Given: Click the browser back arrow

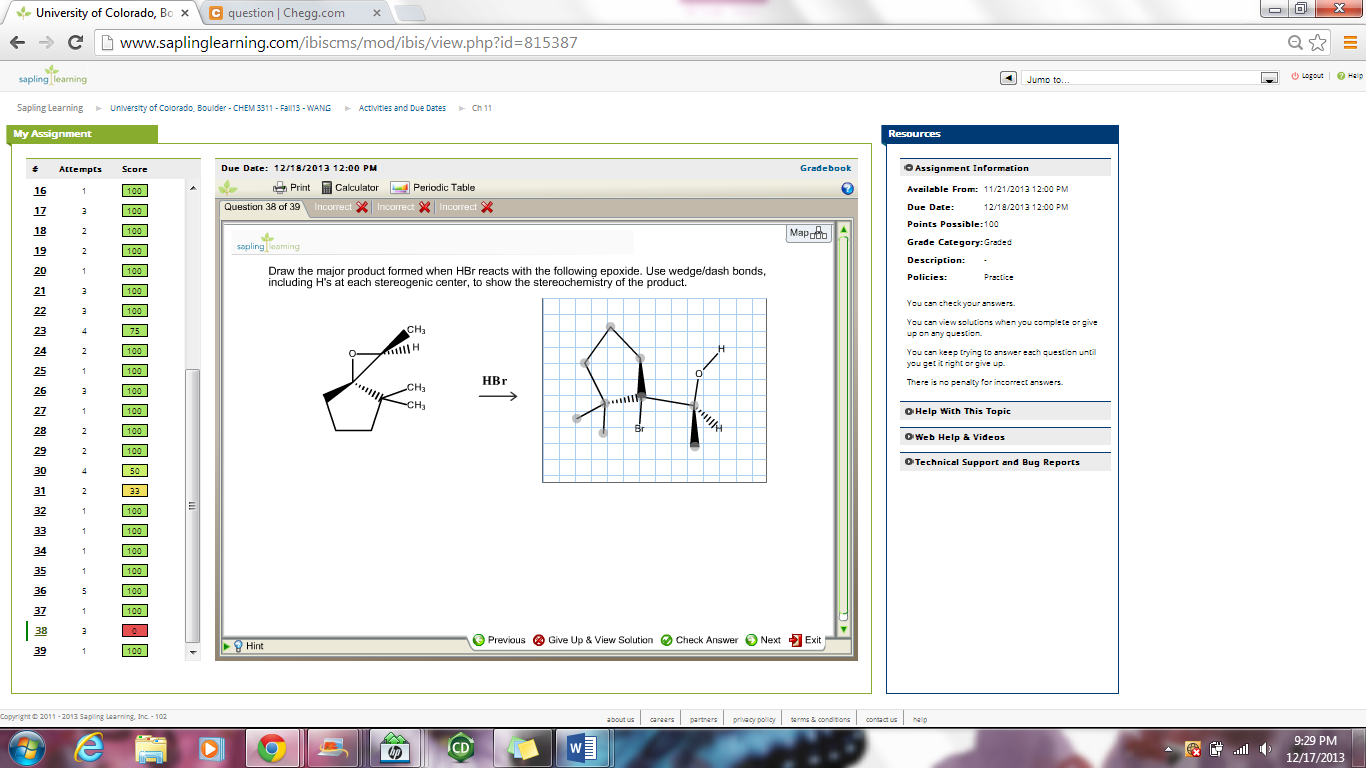Looking at the screenshot, I should point(17,43).
